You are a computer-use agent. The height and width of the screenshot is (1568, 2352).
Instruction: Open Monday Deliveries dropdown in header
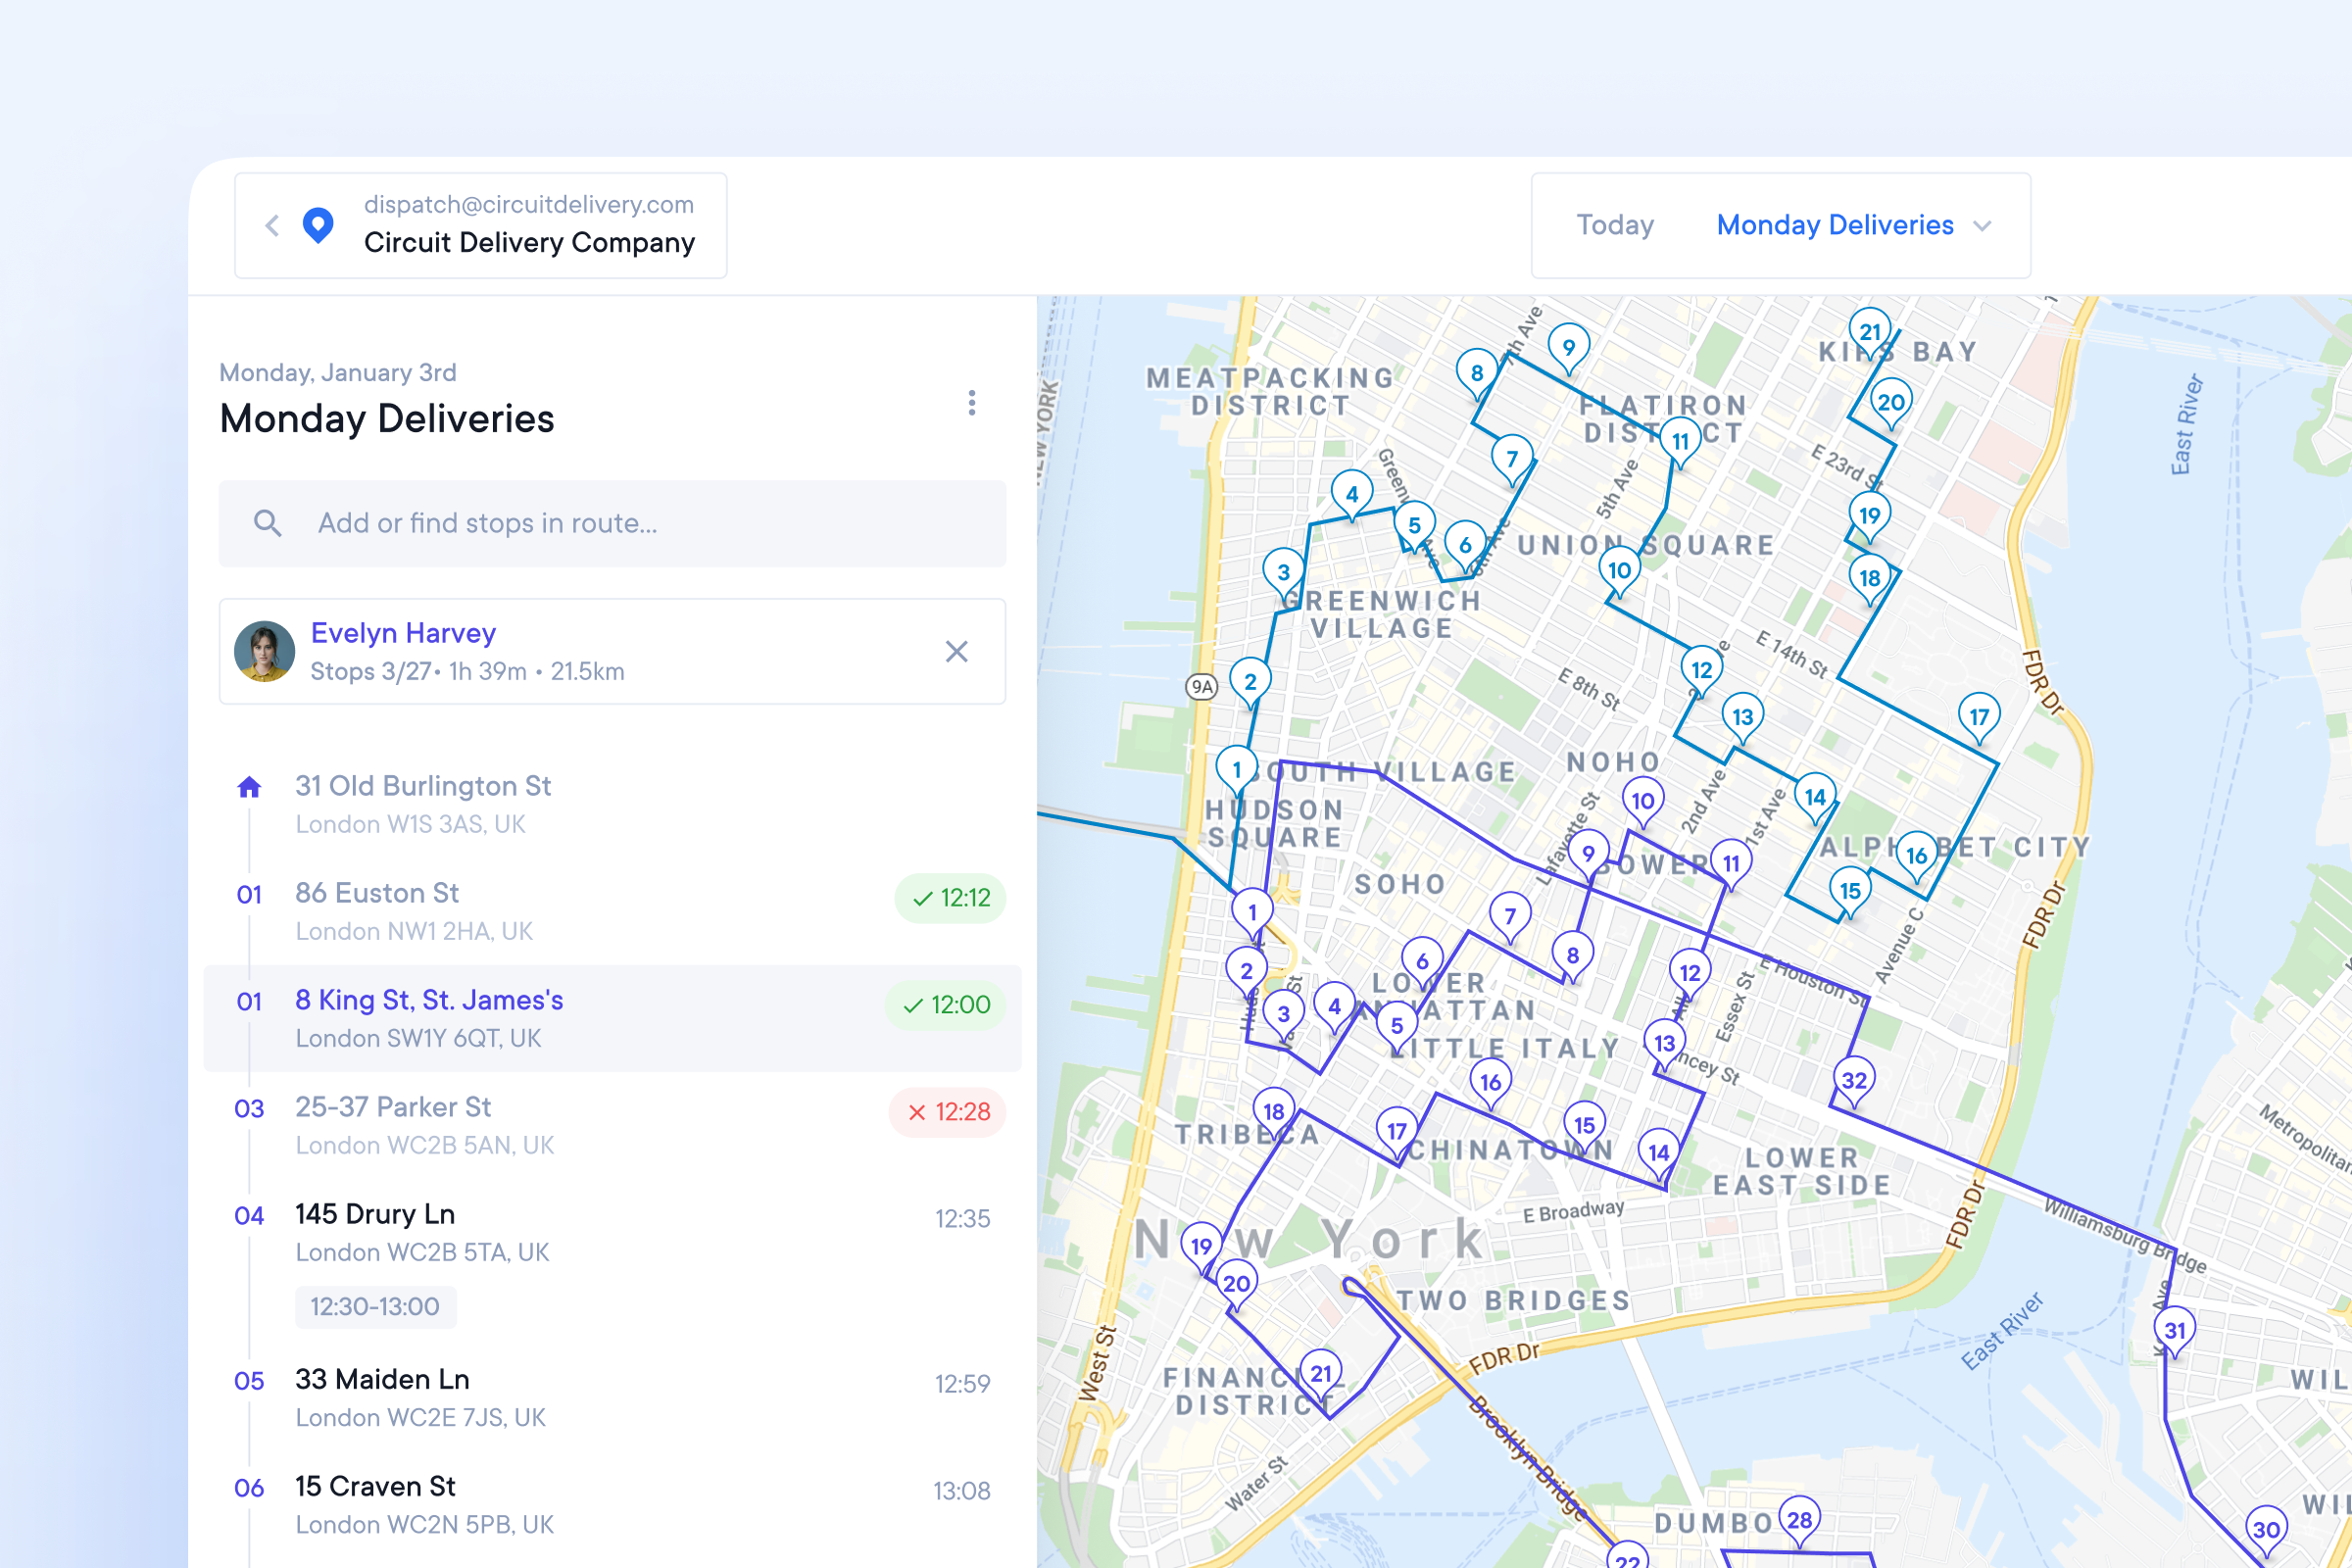pyautogui.click(x=1854, y=225)
